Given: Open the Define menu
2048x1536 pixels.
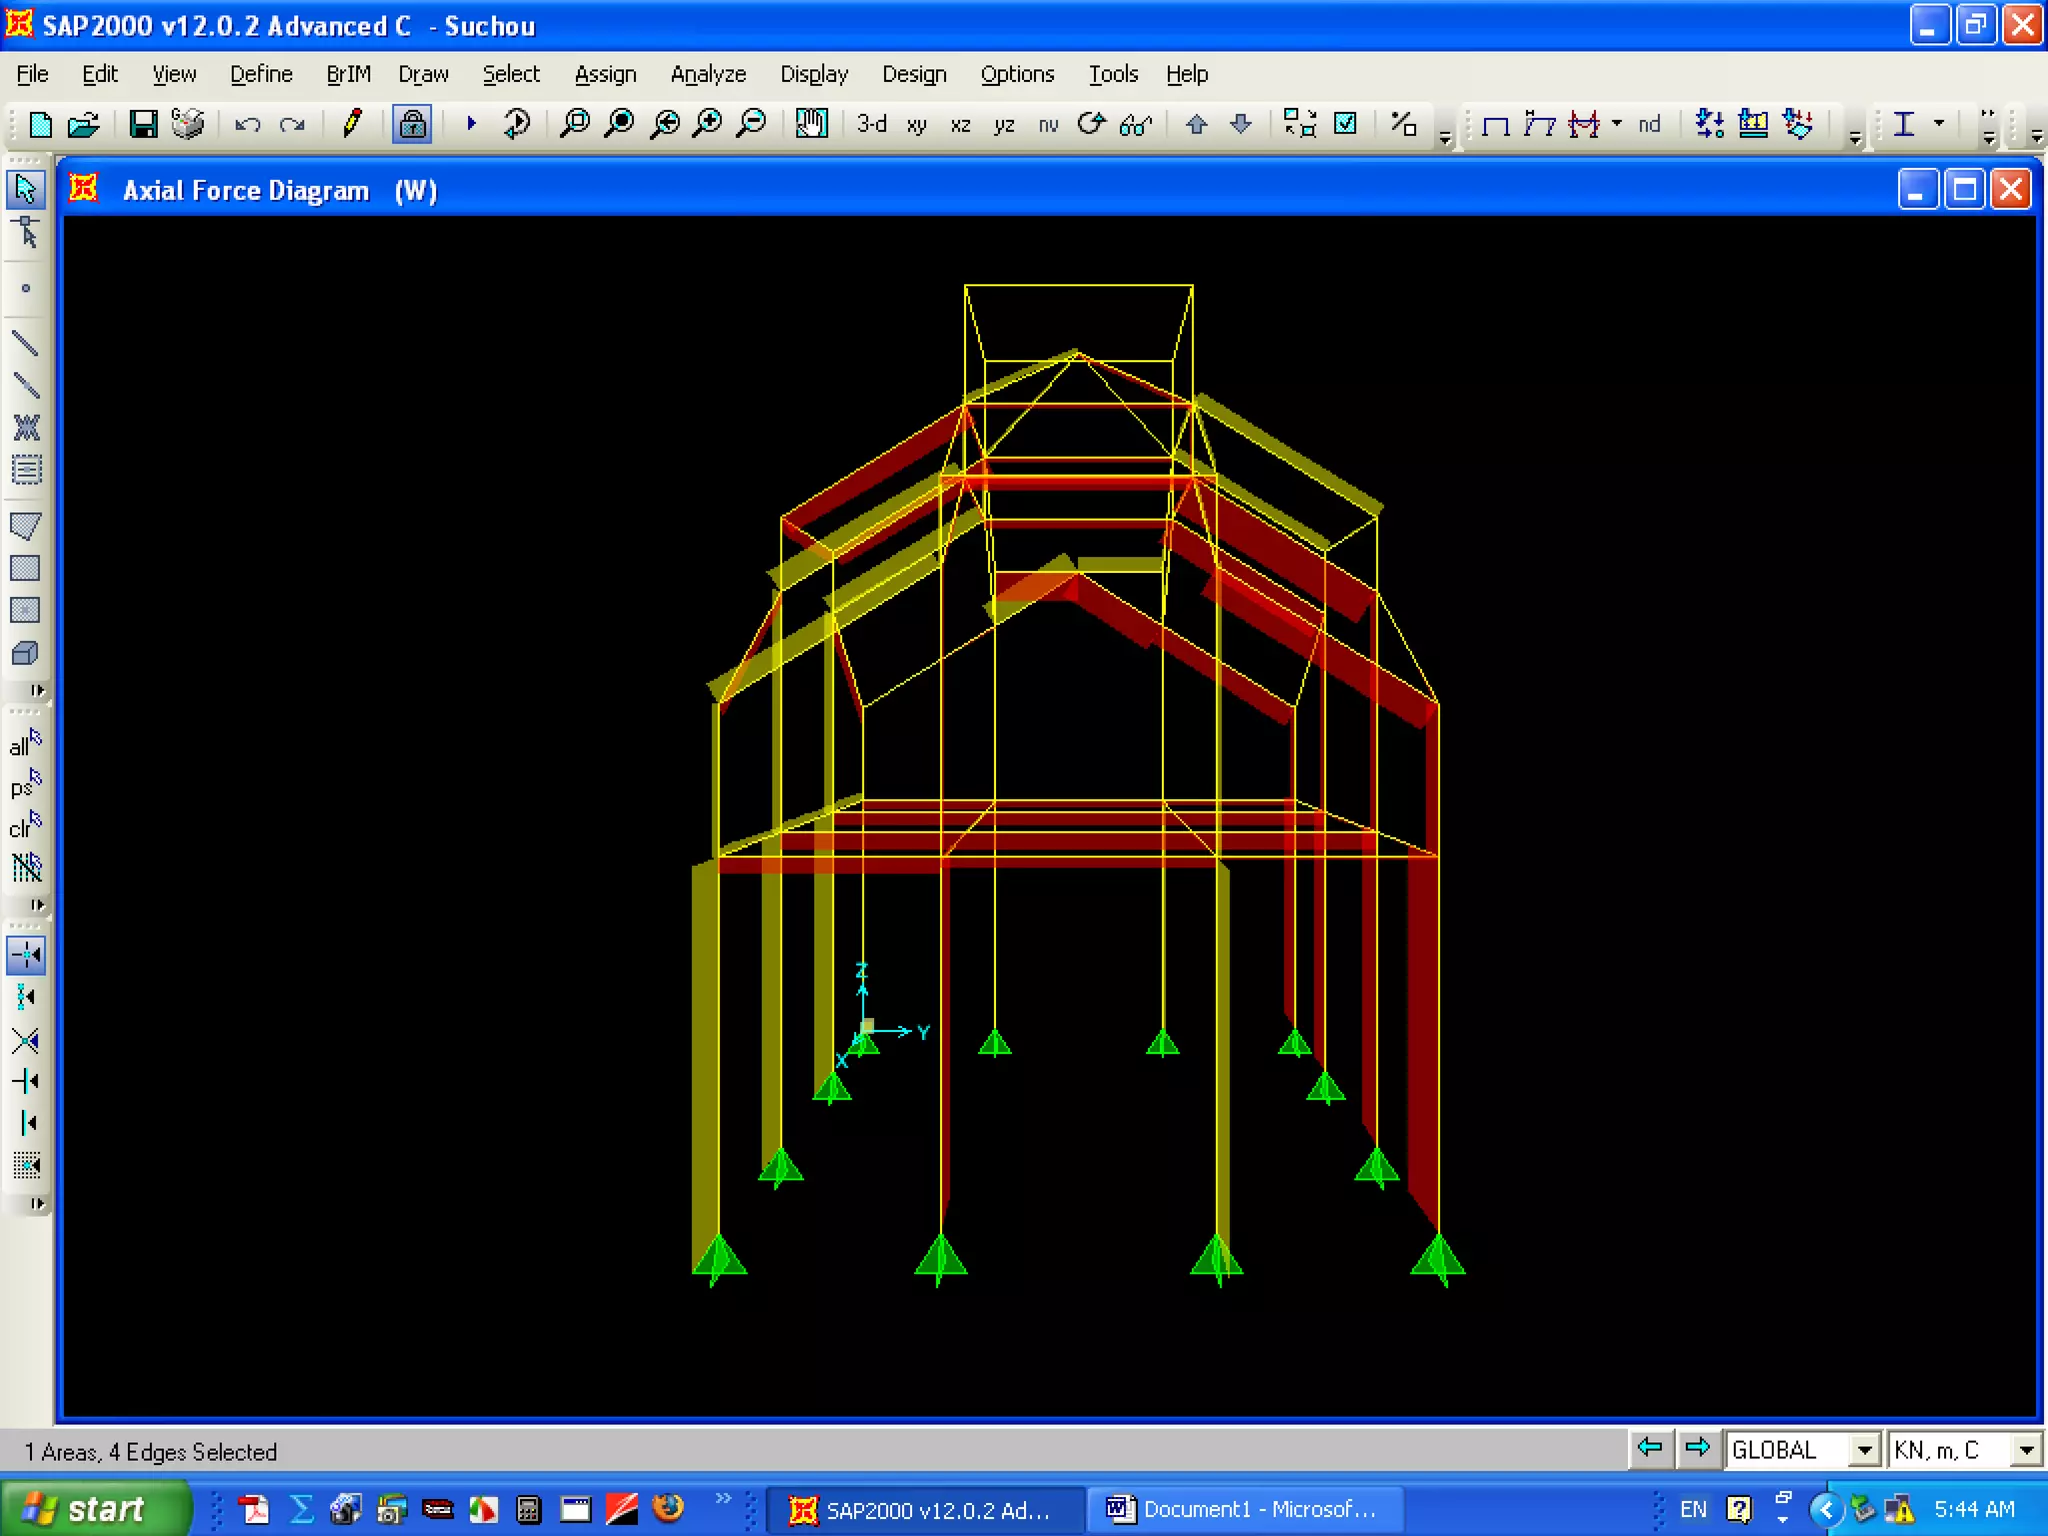Looking at the screenshot, I should click(x=261, y=74).
